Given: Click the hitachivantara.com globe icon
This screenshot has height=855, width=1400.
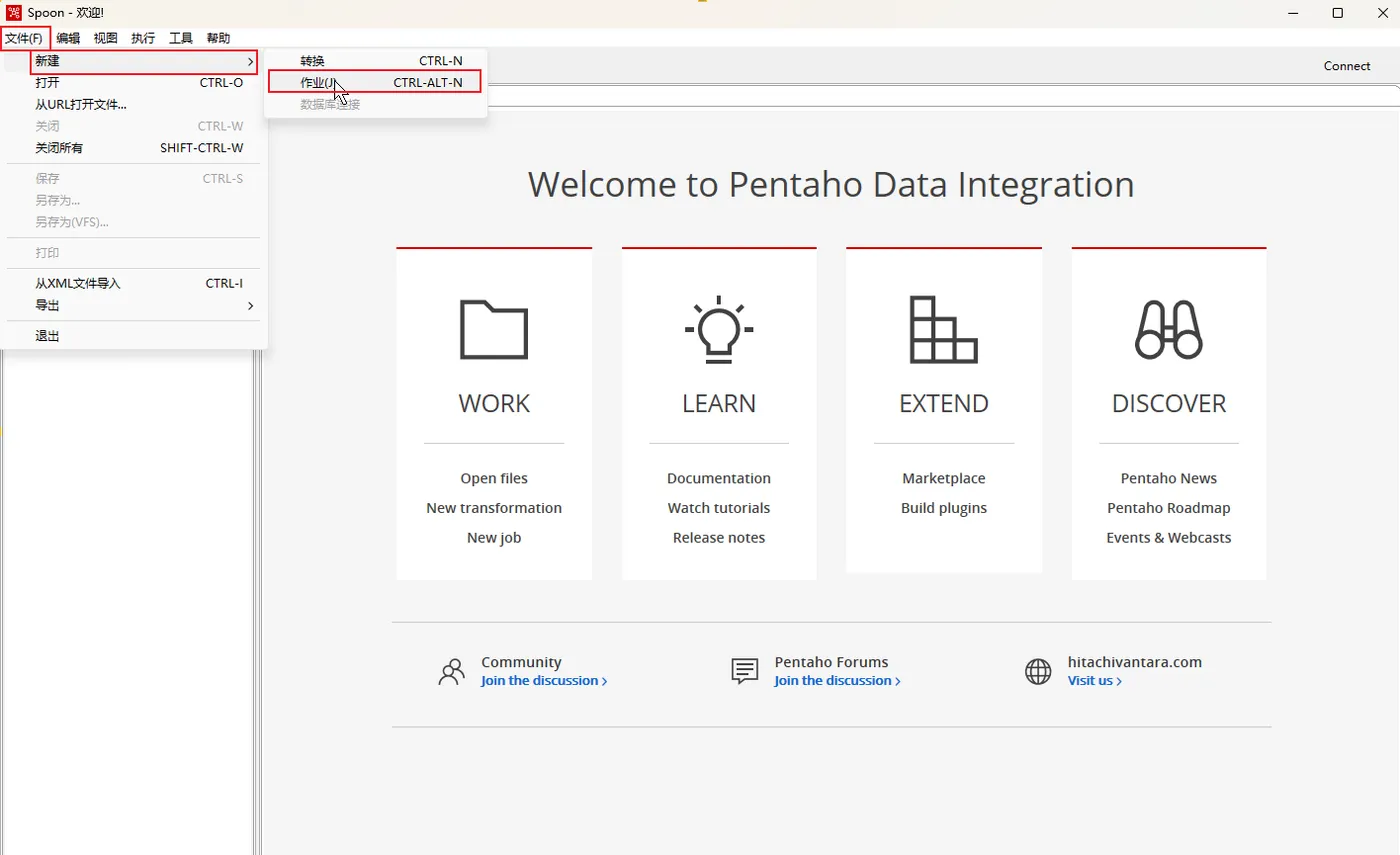Looking at the screenshot, I should [x=1038, y=671].
